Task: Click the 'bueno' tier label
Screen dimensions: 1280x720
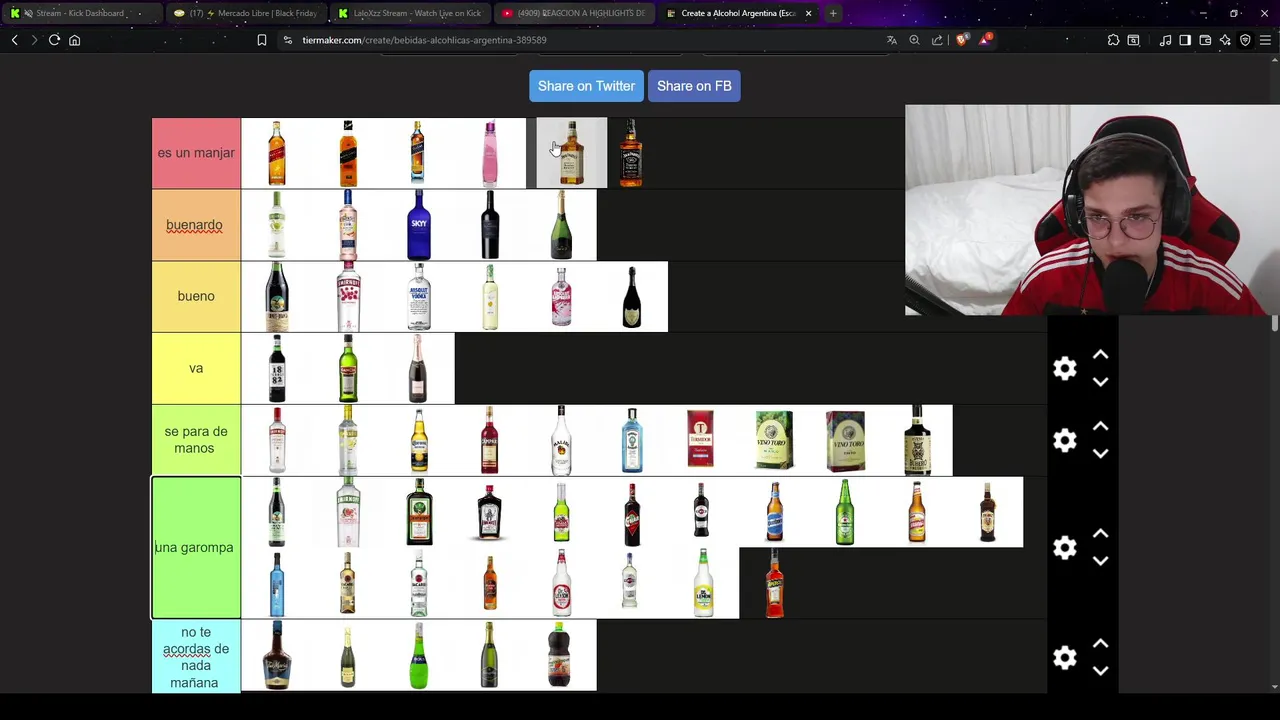Action: pos(196,296)
